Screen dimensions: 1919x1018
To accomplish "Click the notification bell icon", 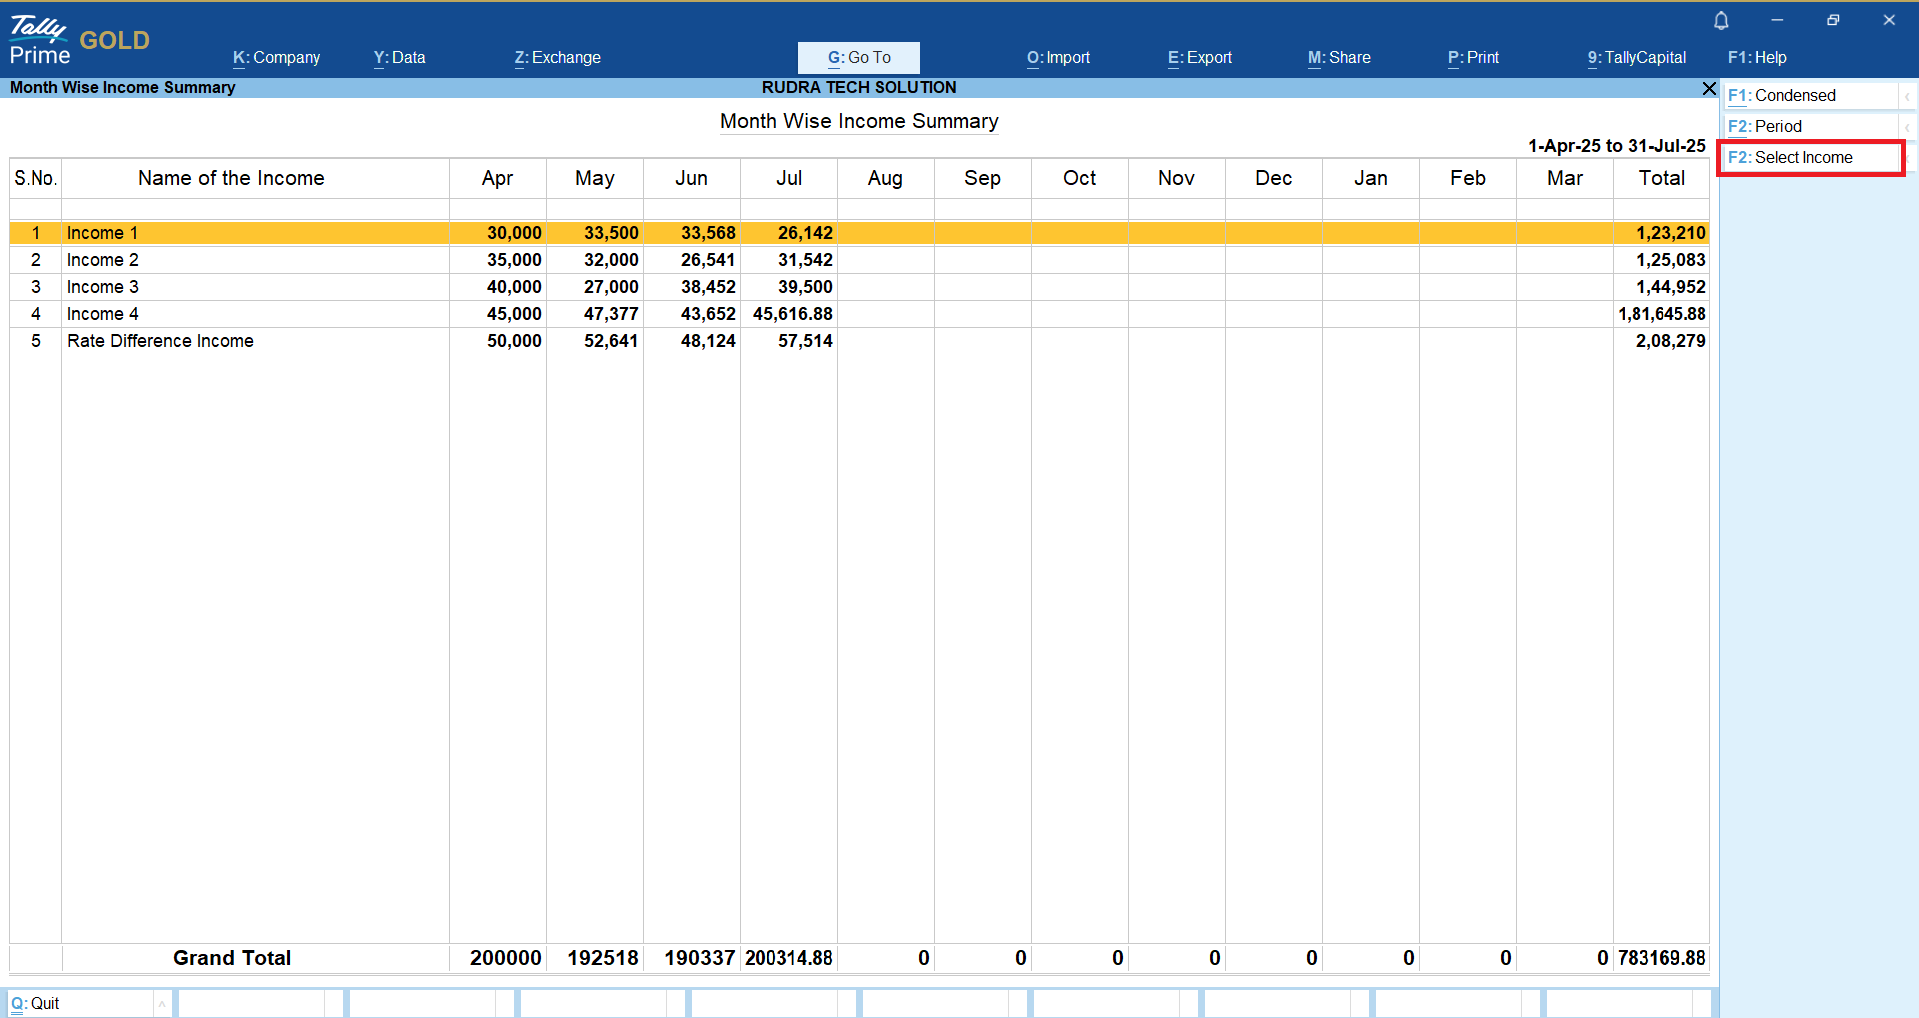I will (x=1721, y=21).
